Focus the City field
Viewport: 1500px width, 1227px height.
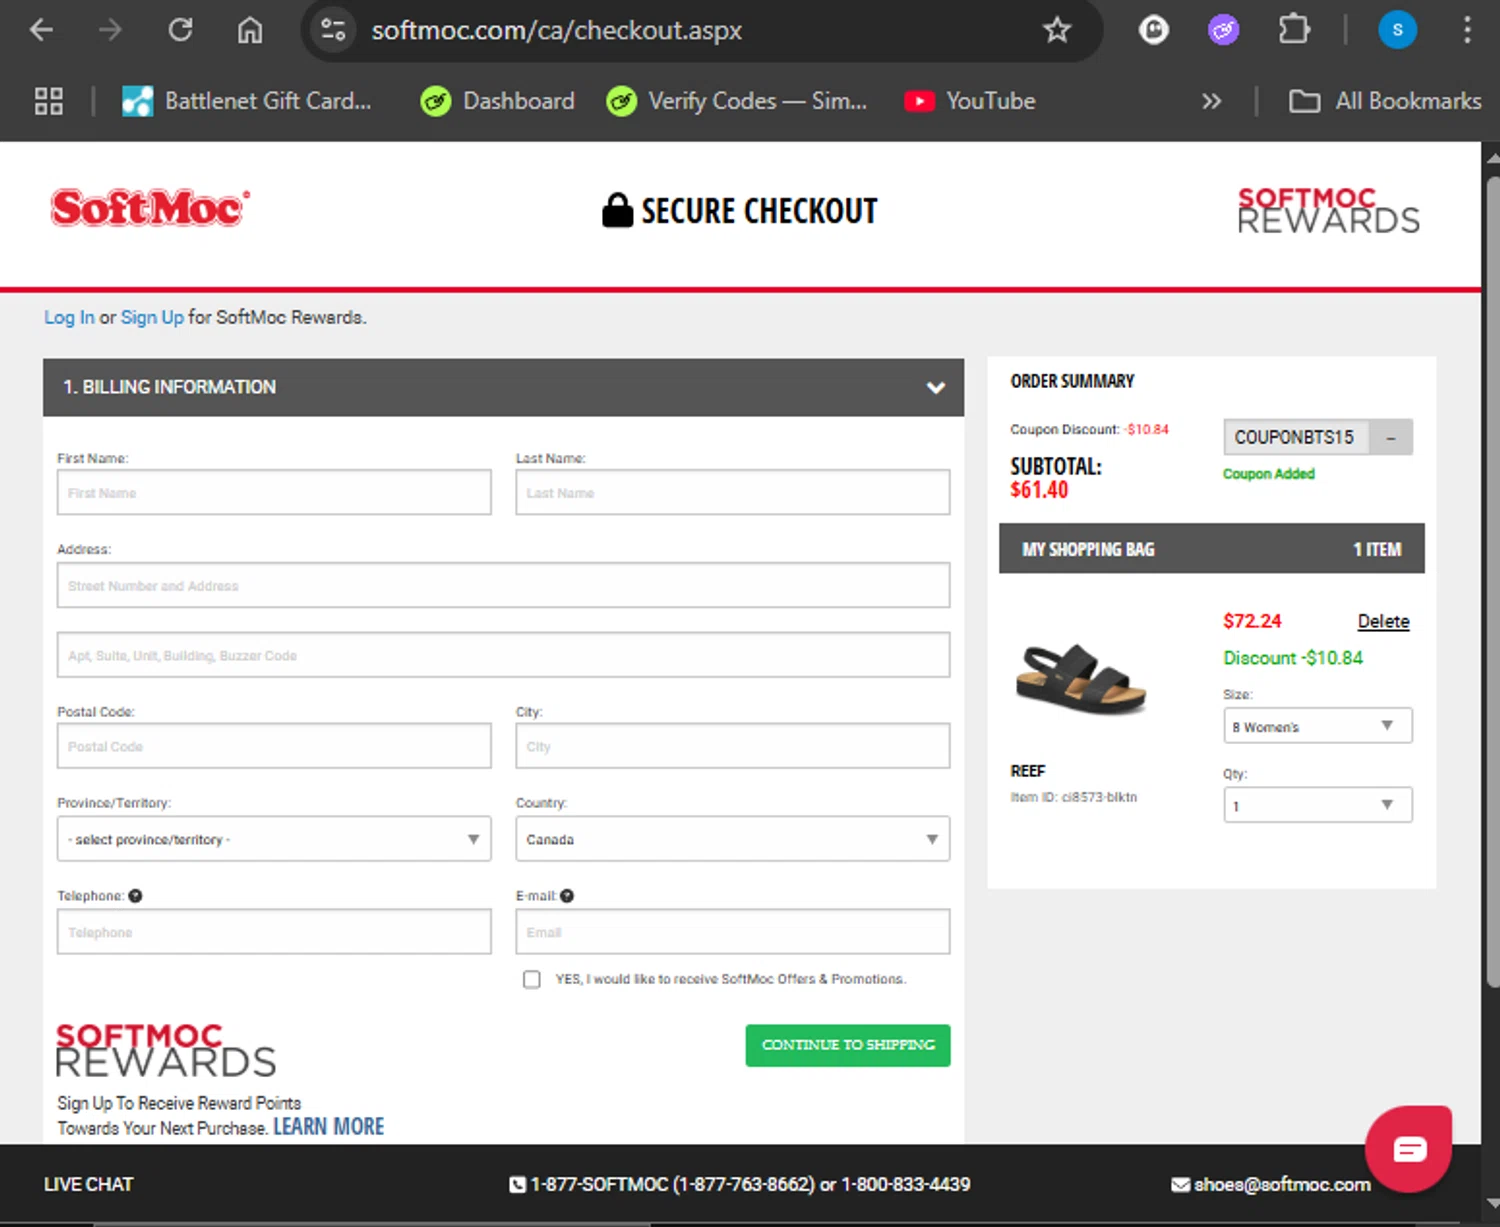pyautogui.click(x=732, y=746)
